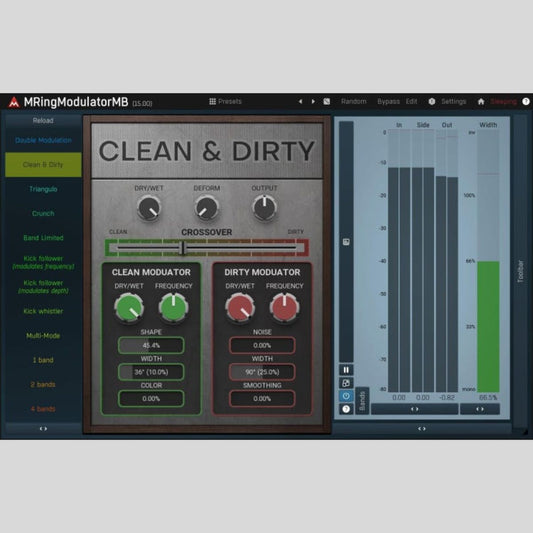Toggle the Bypass button
533x533 pixels.
(389, 101)
